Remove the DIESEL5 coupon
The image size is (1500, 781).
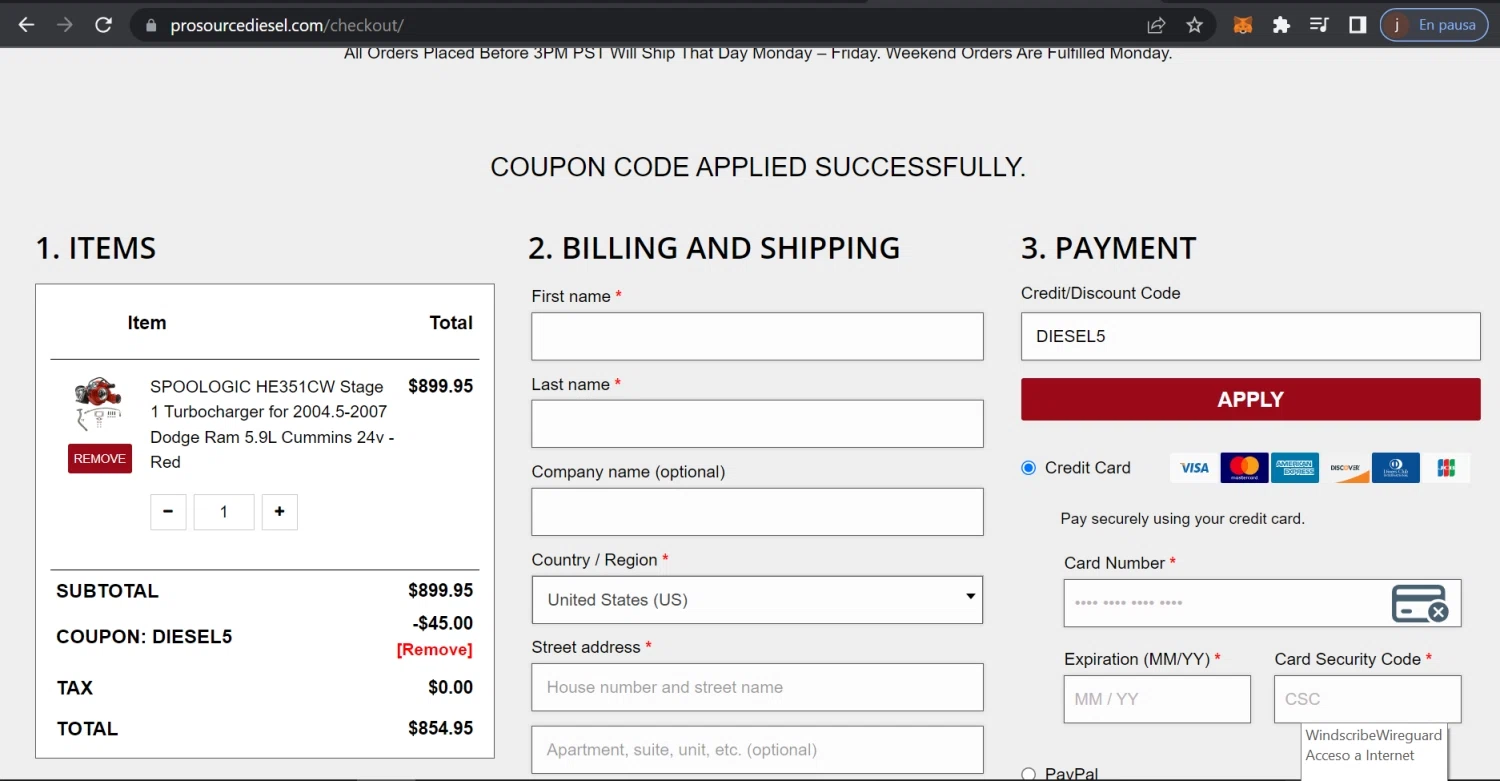point(434,650)
